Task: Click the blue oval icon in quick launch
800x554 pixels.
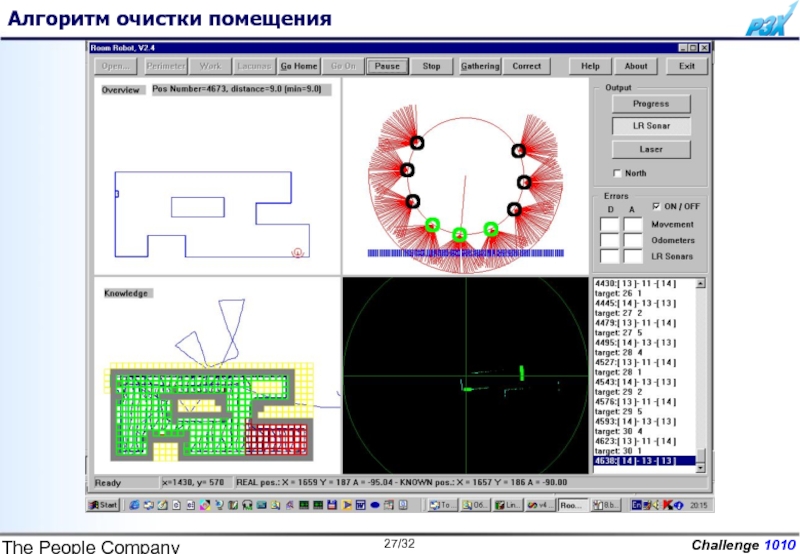Action: (375, 505)
